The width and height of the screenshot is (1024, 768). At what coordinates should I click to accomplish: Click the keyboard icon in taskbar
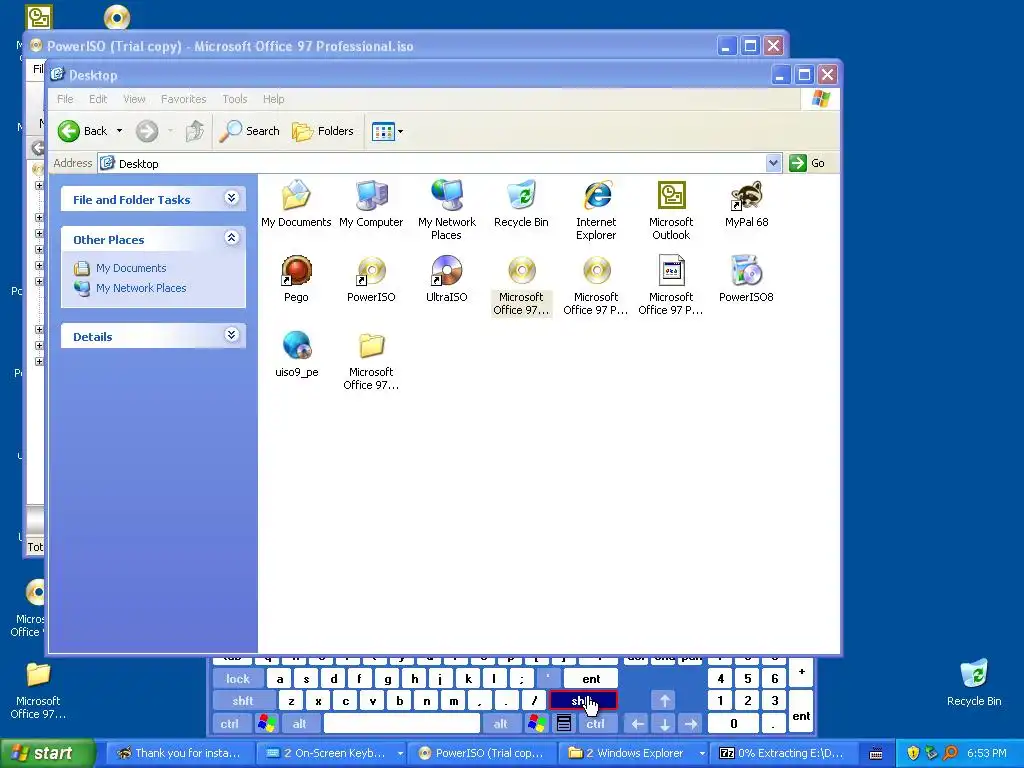coord(876,754)
